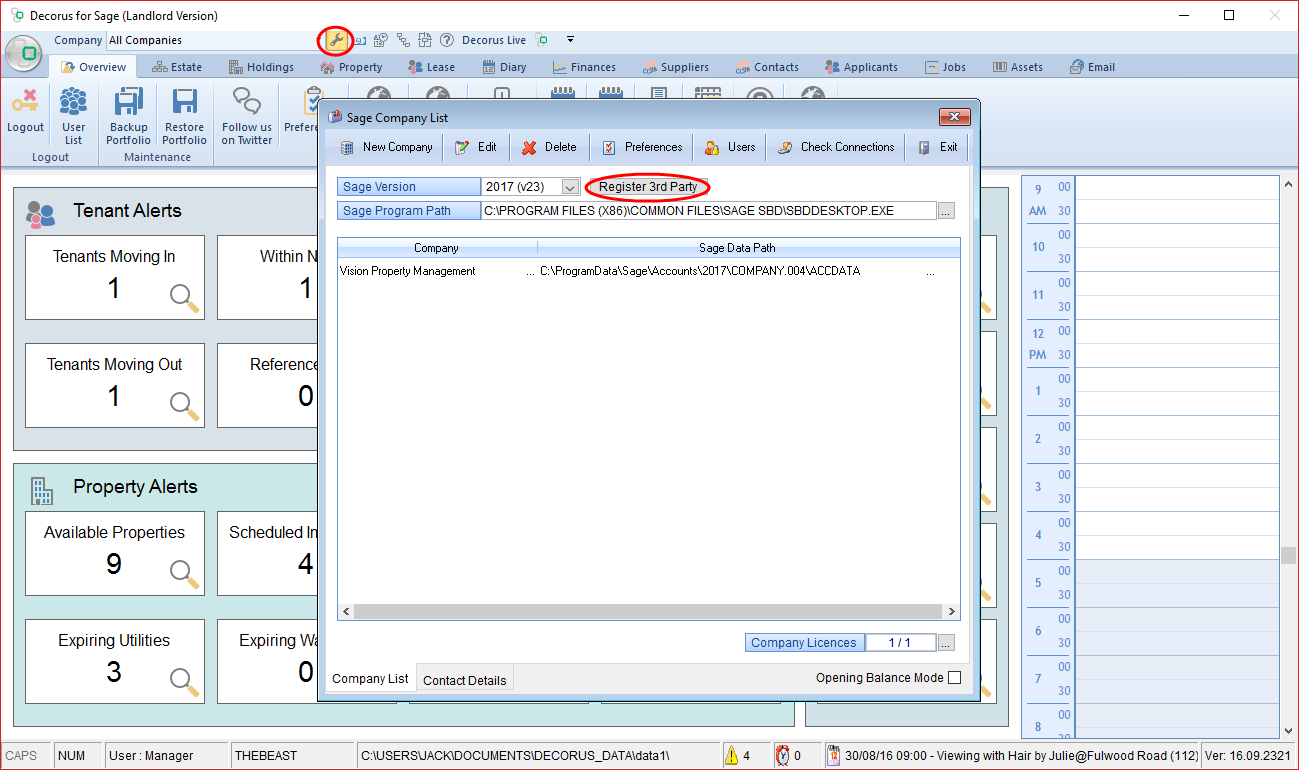Click the Company column header

point(437,248)
